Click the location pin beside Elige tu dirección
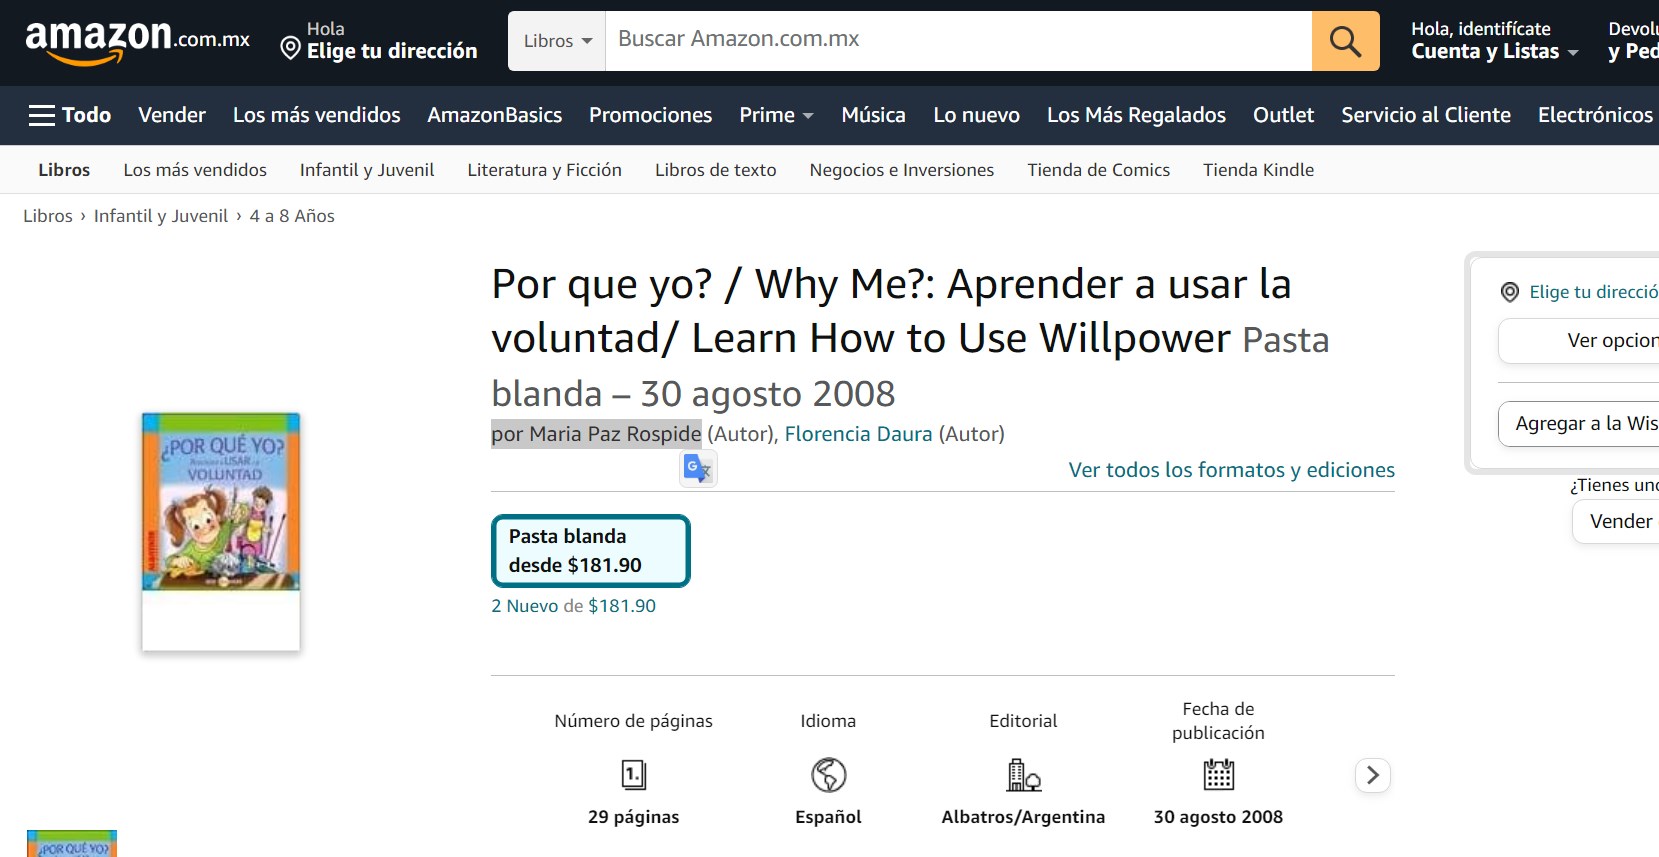The height and width of the screenshot is (857, 1659). pyautogui.click(x=290, y=48)
